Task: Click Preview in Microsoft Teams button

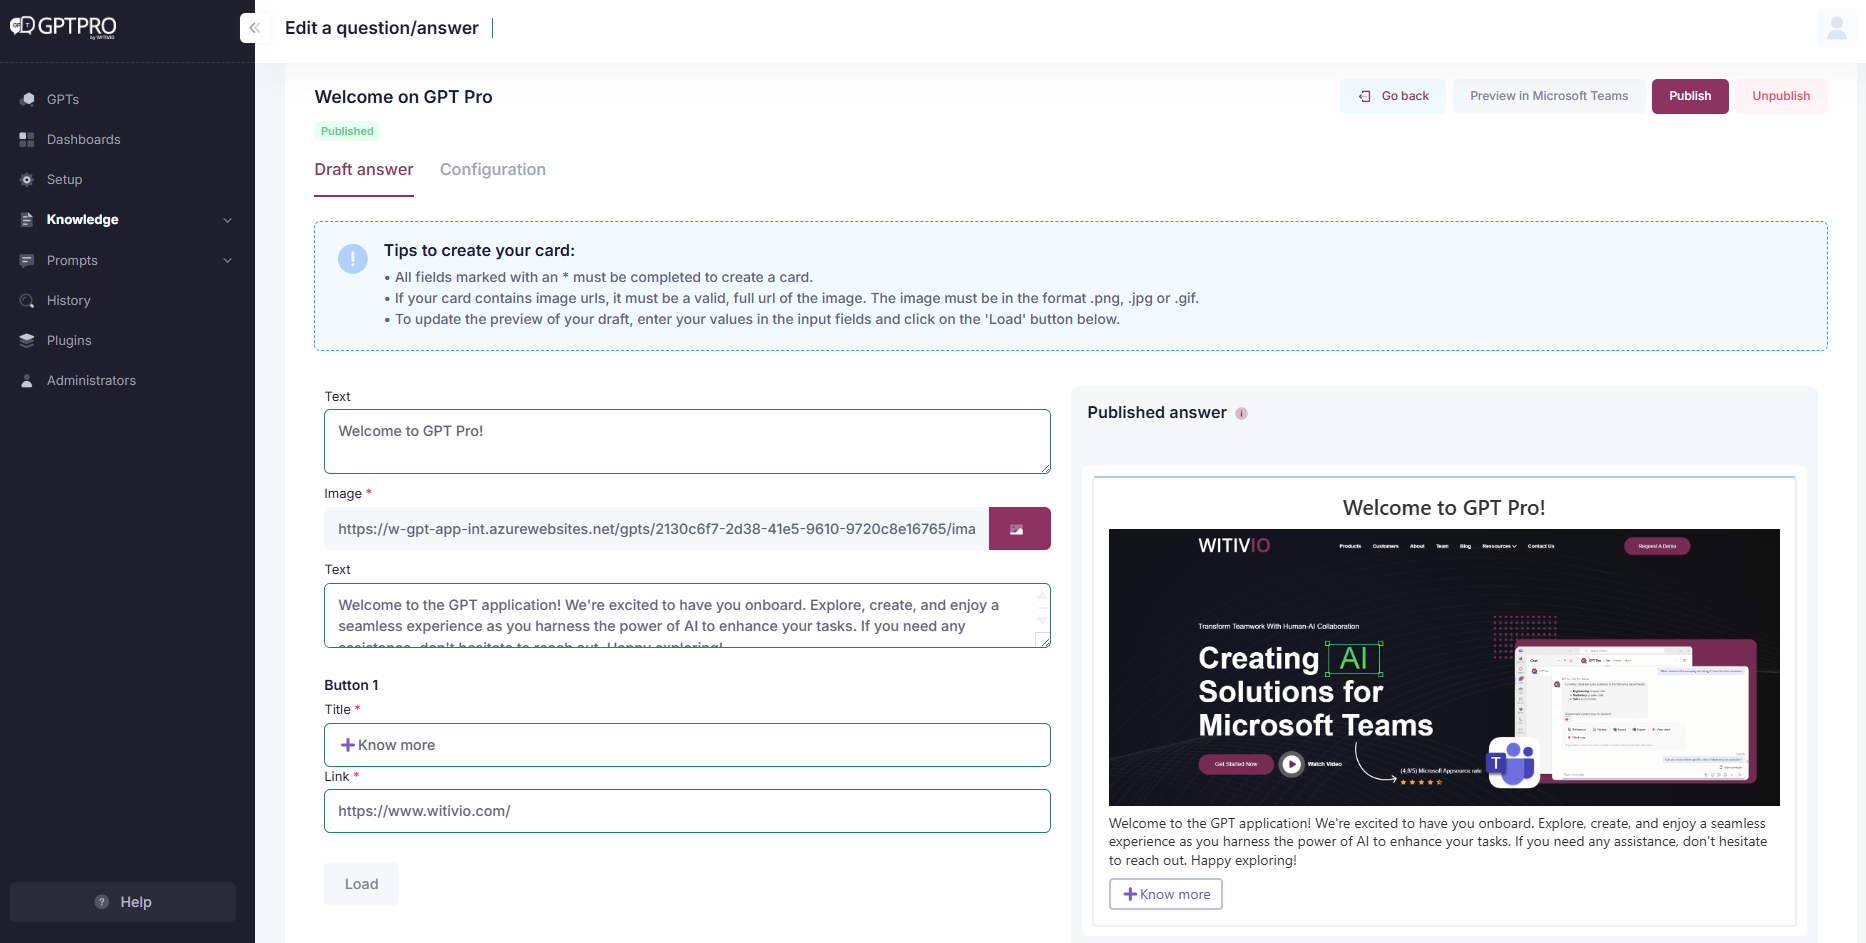Action: point(1548,96)
